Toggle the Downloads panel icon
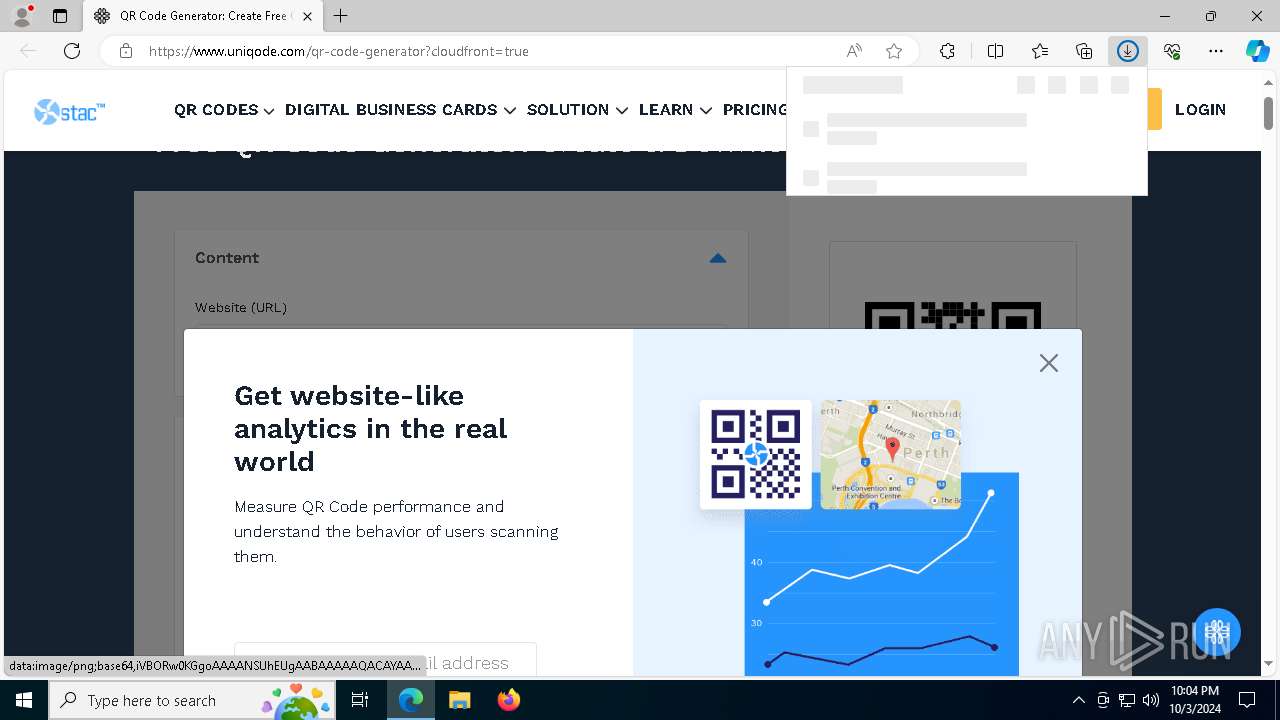Image resolution: width=1280 pixels, height=720 pixels. point(1128,51)
